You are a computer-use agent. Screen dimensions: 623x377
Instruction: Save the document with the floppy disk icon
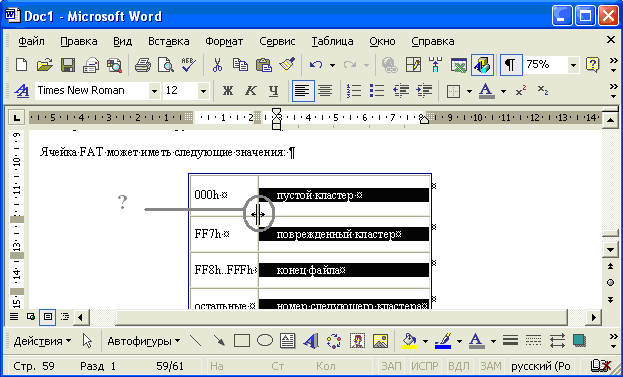pos(68,65)
